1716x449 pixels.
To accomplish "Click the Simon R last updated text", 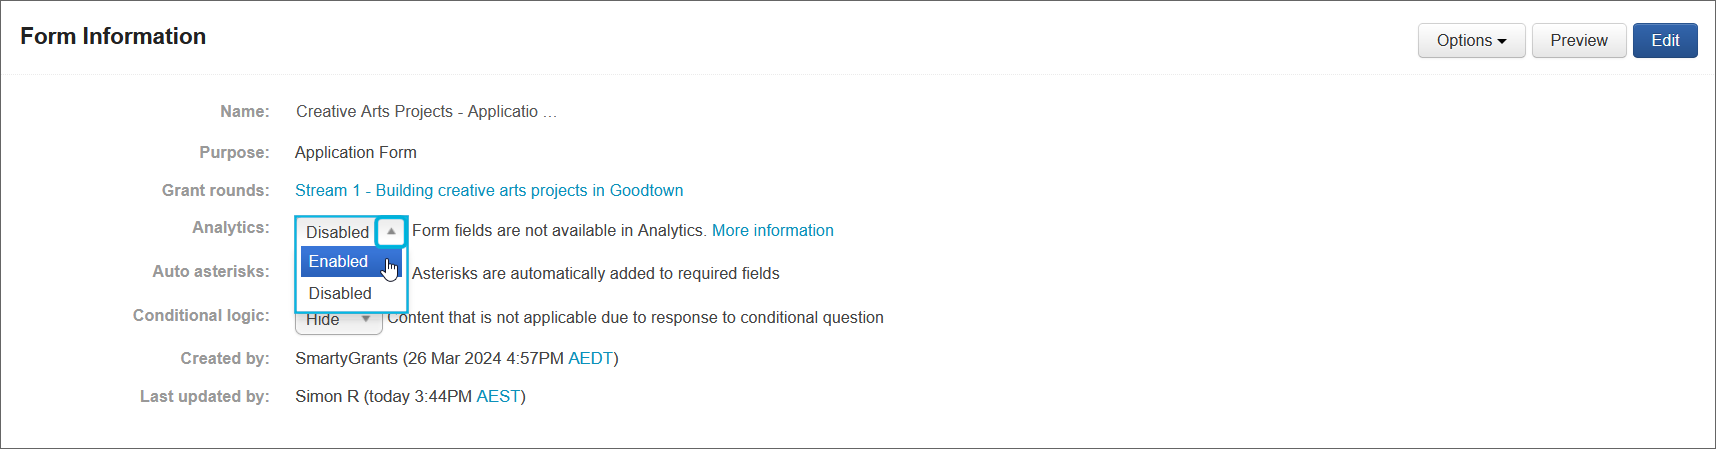I will click(327, 396).
